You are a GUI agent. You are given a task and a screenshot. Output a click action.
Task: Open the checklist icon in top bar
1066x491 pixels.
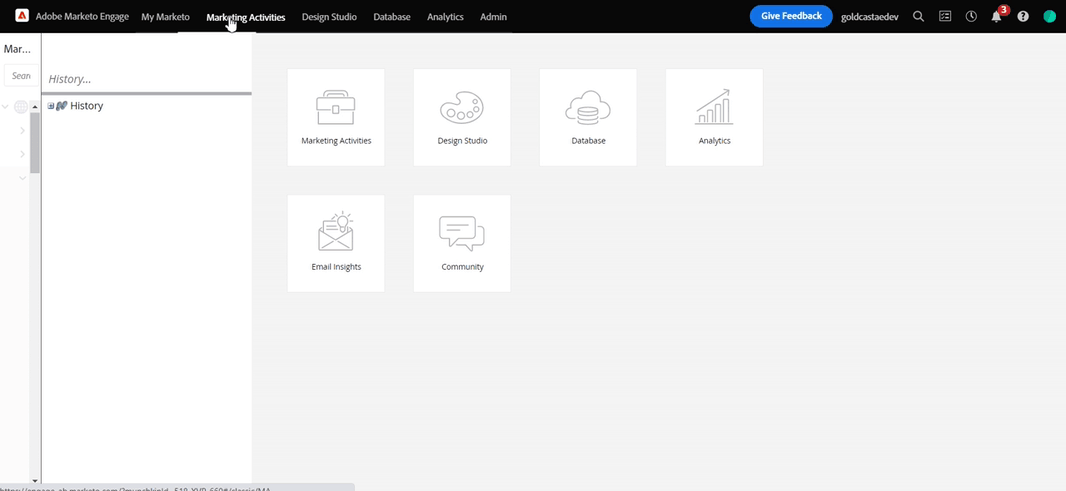pyautogui.click(x=945, y=16)
